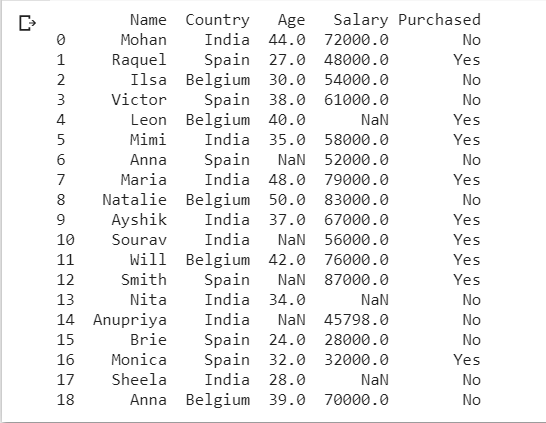Click salary 70000.0 in row 18

pyautogui.click(x=356, y=400)
